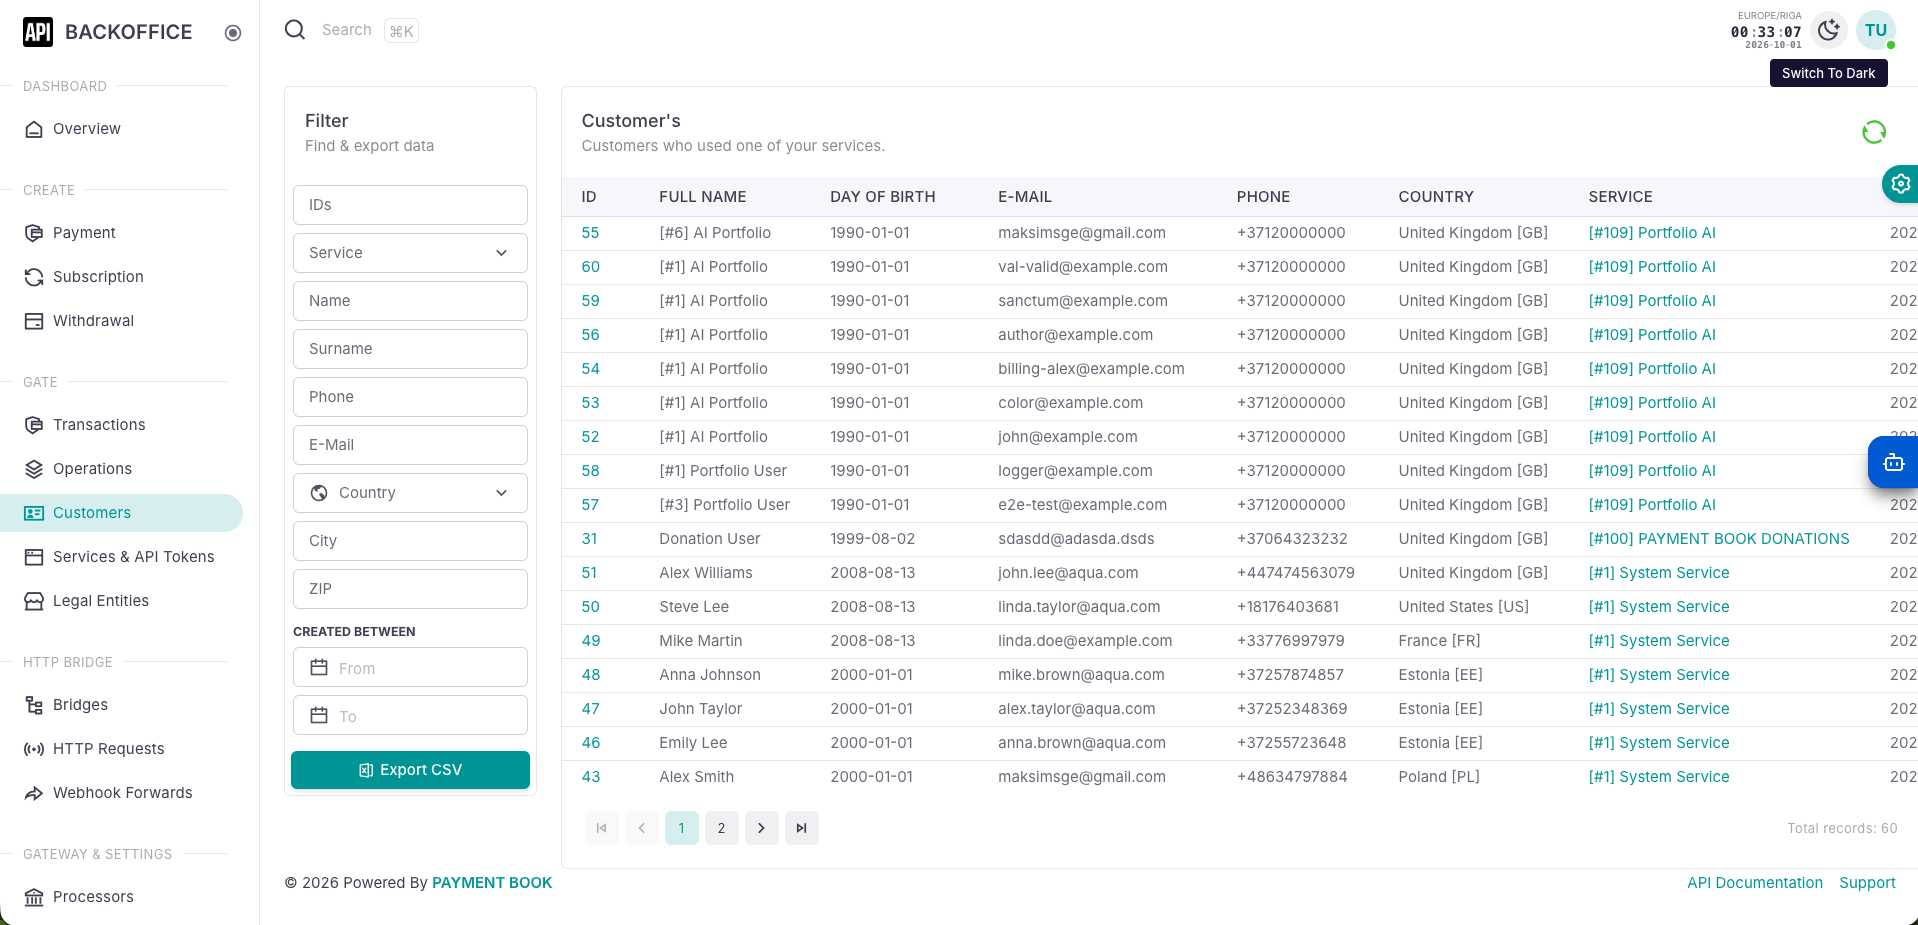Focus the Surname filter field
Viewport: 1918px width, 925px height.
pyautogui.click(x=410, y=349)
